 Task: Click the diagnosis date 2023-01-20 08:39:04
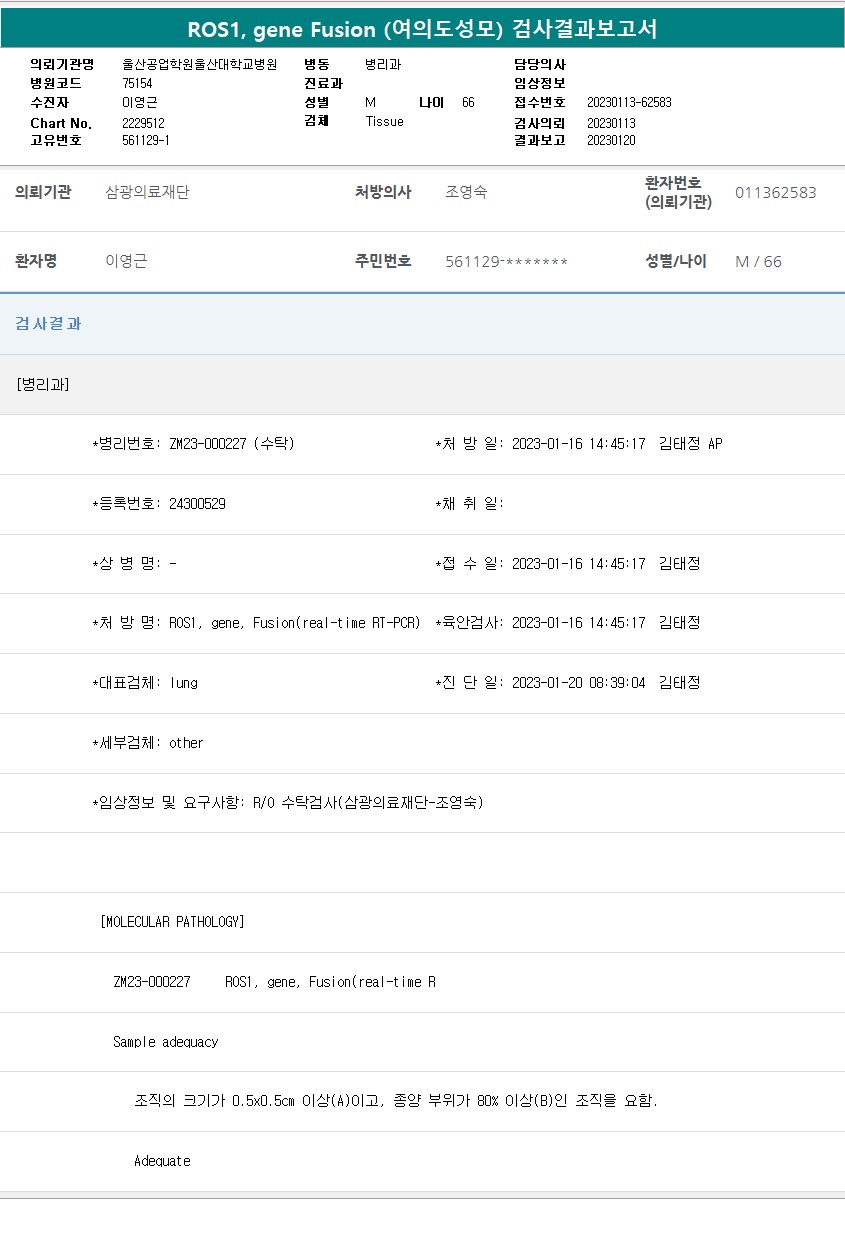578,683
